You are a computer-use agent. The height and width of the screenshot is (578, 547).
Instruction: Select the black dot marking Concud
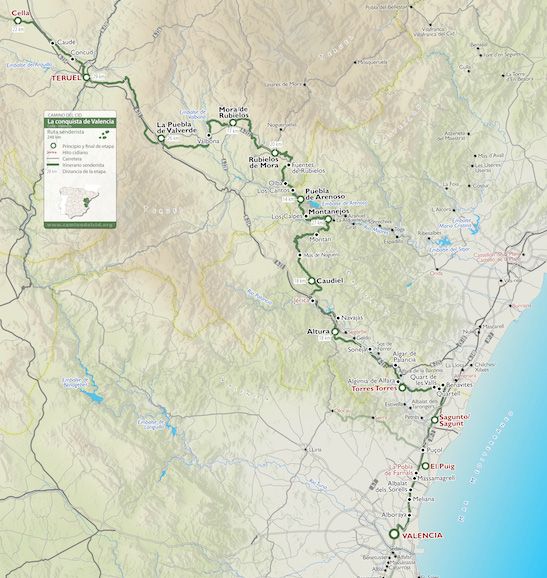[x=72, y=59]
